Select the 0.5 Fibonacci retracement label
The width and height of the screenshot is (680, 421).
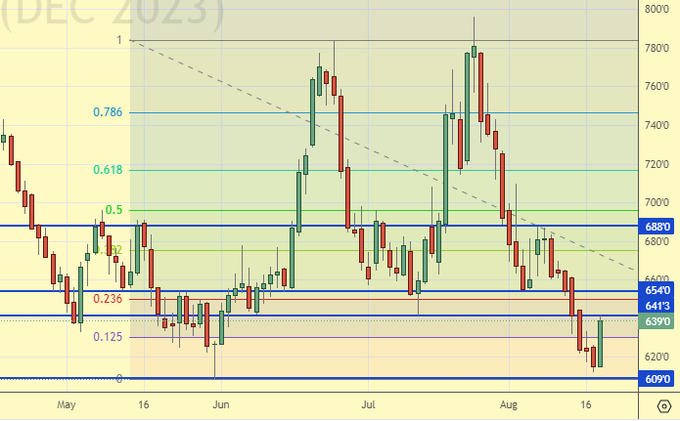coord(114,210)
